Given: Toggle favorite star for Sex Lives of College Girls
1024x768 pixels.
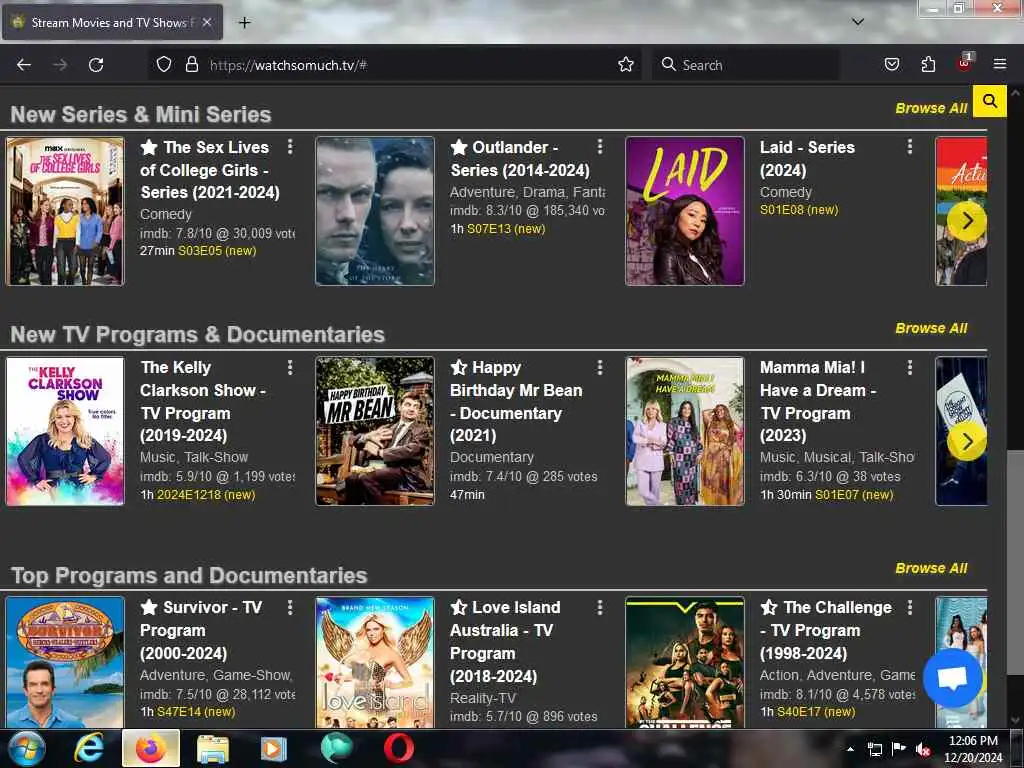Looking at the screenshot, I should click(x=149, y=148).
